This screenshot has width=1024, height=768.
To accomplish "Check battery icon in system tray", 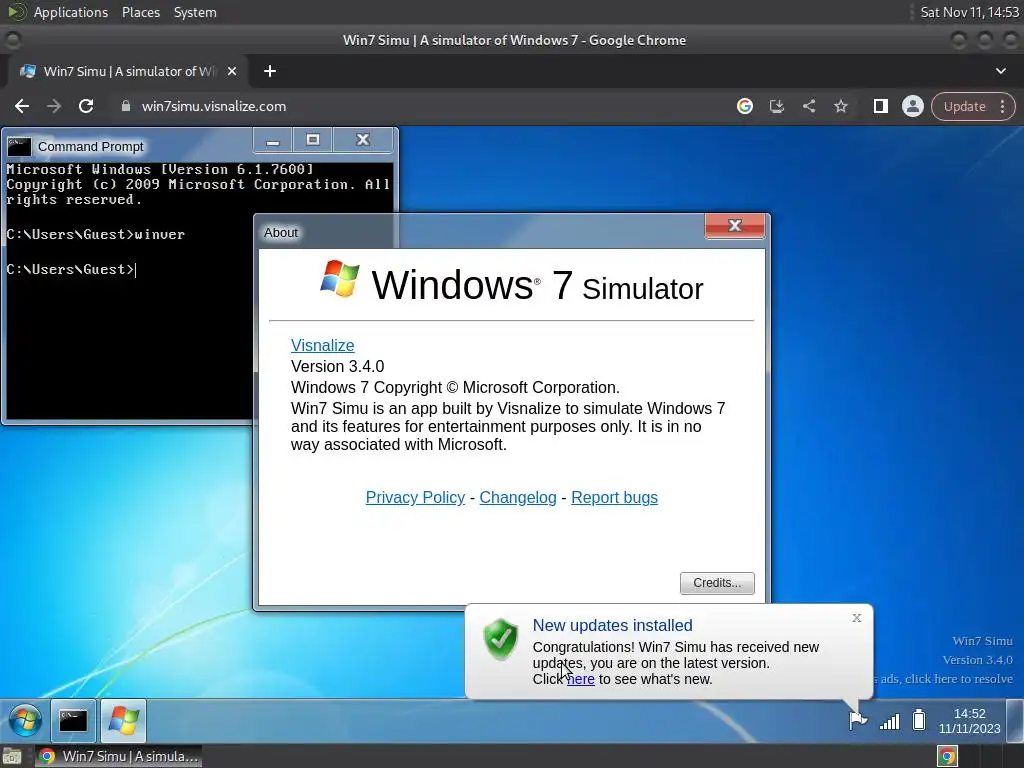I will (919, 720).
